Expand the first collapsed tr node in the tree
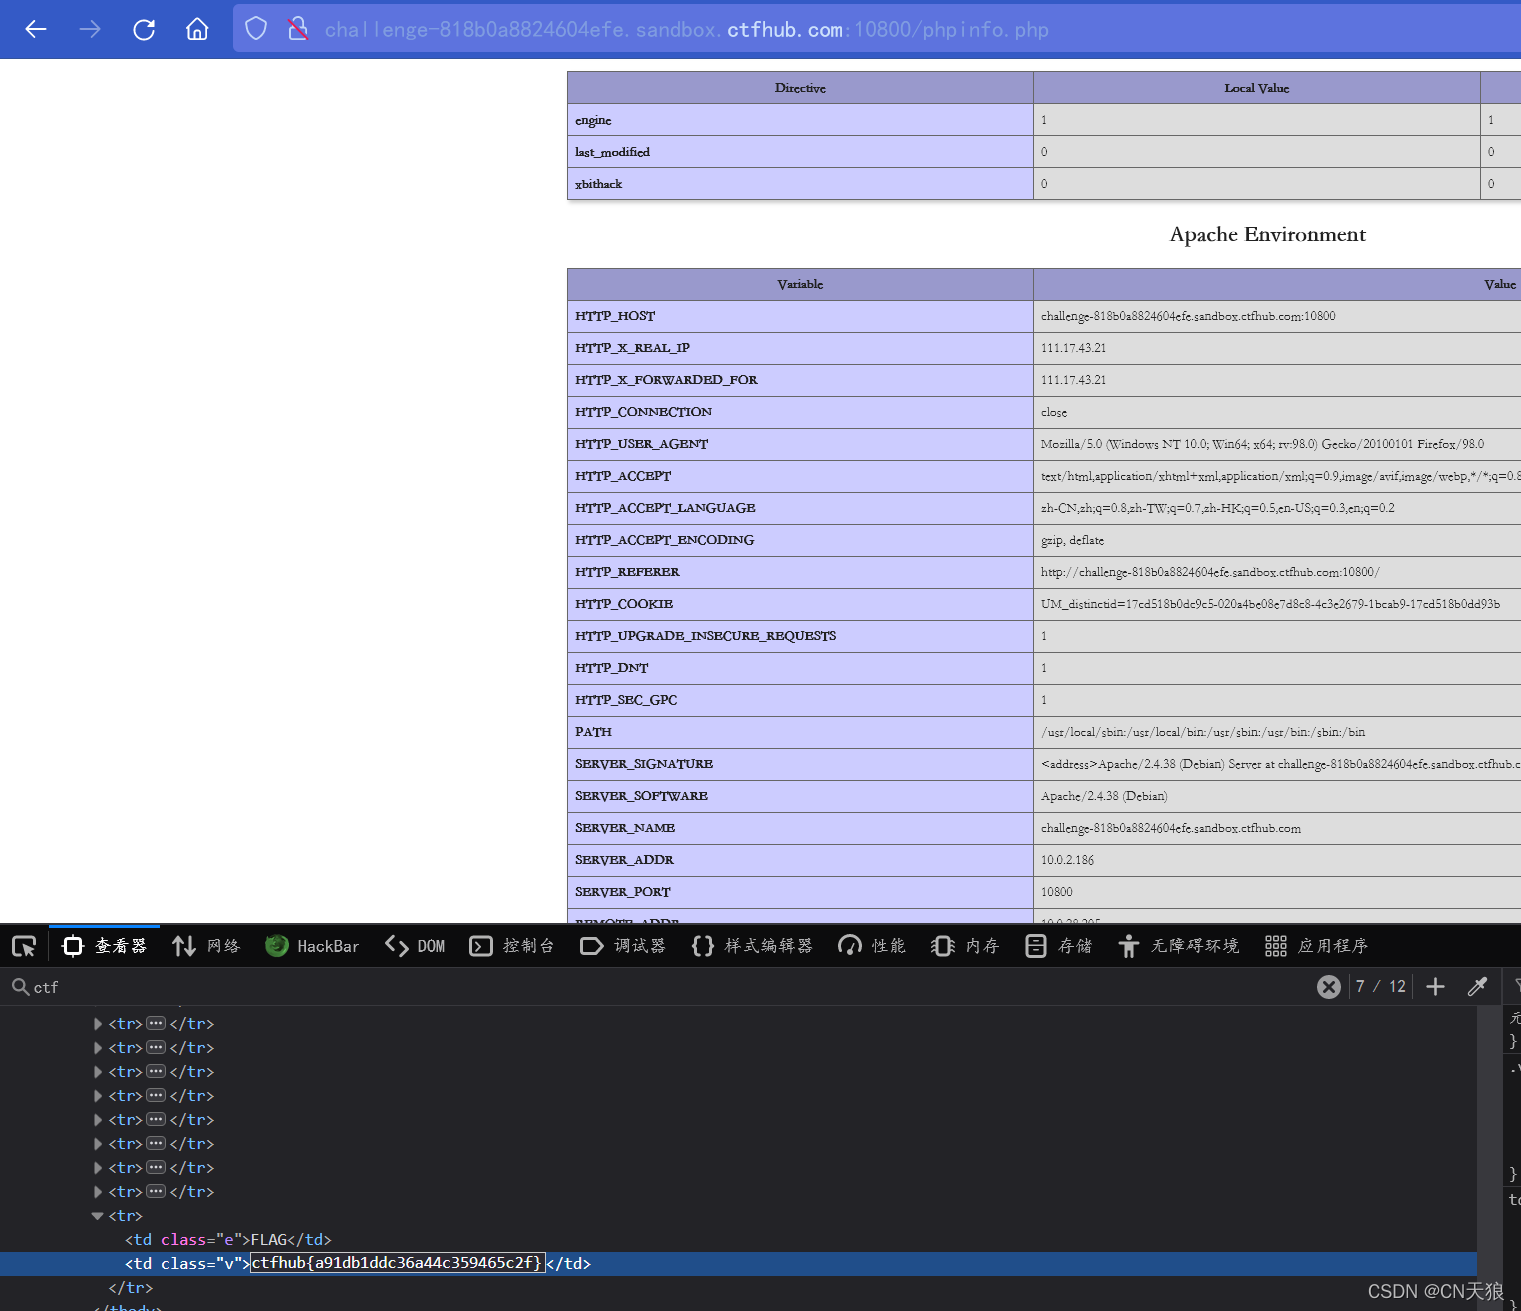 pos(97,1024)
